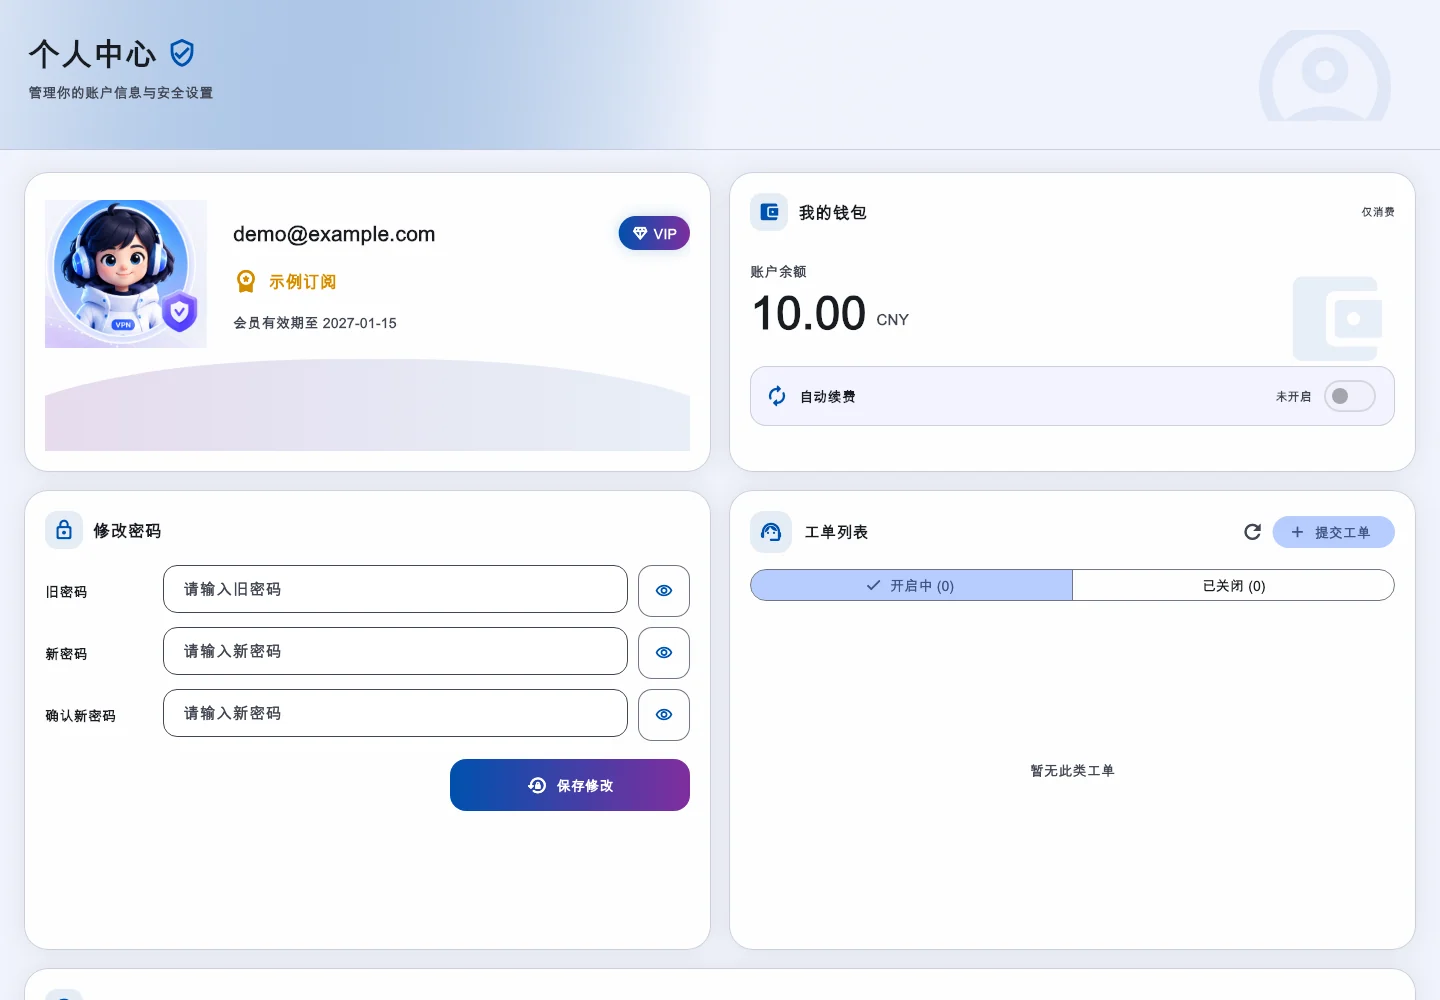Click the membership expiry 2027-01-15 text
Screen dimensions: 1440x1000
(x=315, y=323)
